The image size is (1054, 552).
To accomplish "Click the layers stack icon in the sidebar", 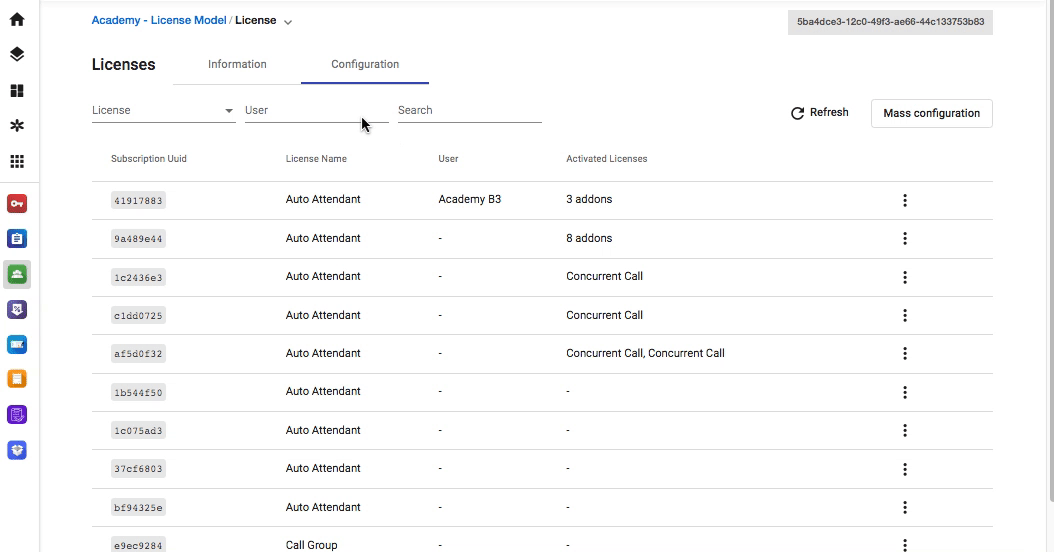I will pos(17,54).
